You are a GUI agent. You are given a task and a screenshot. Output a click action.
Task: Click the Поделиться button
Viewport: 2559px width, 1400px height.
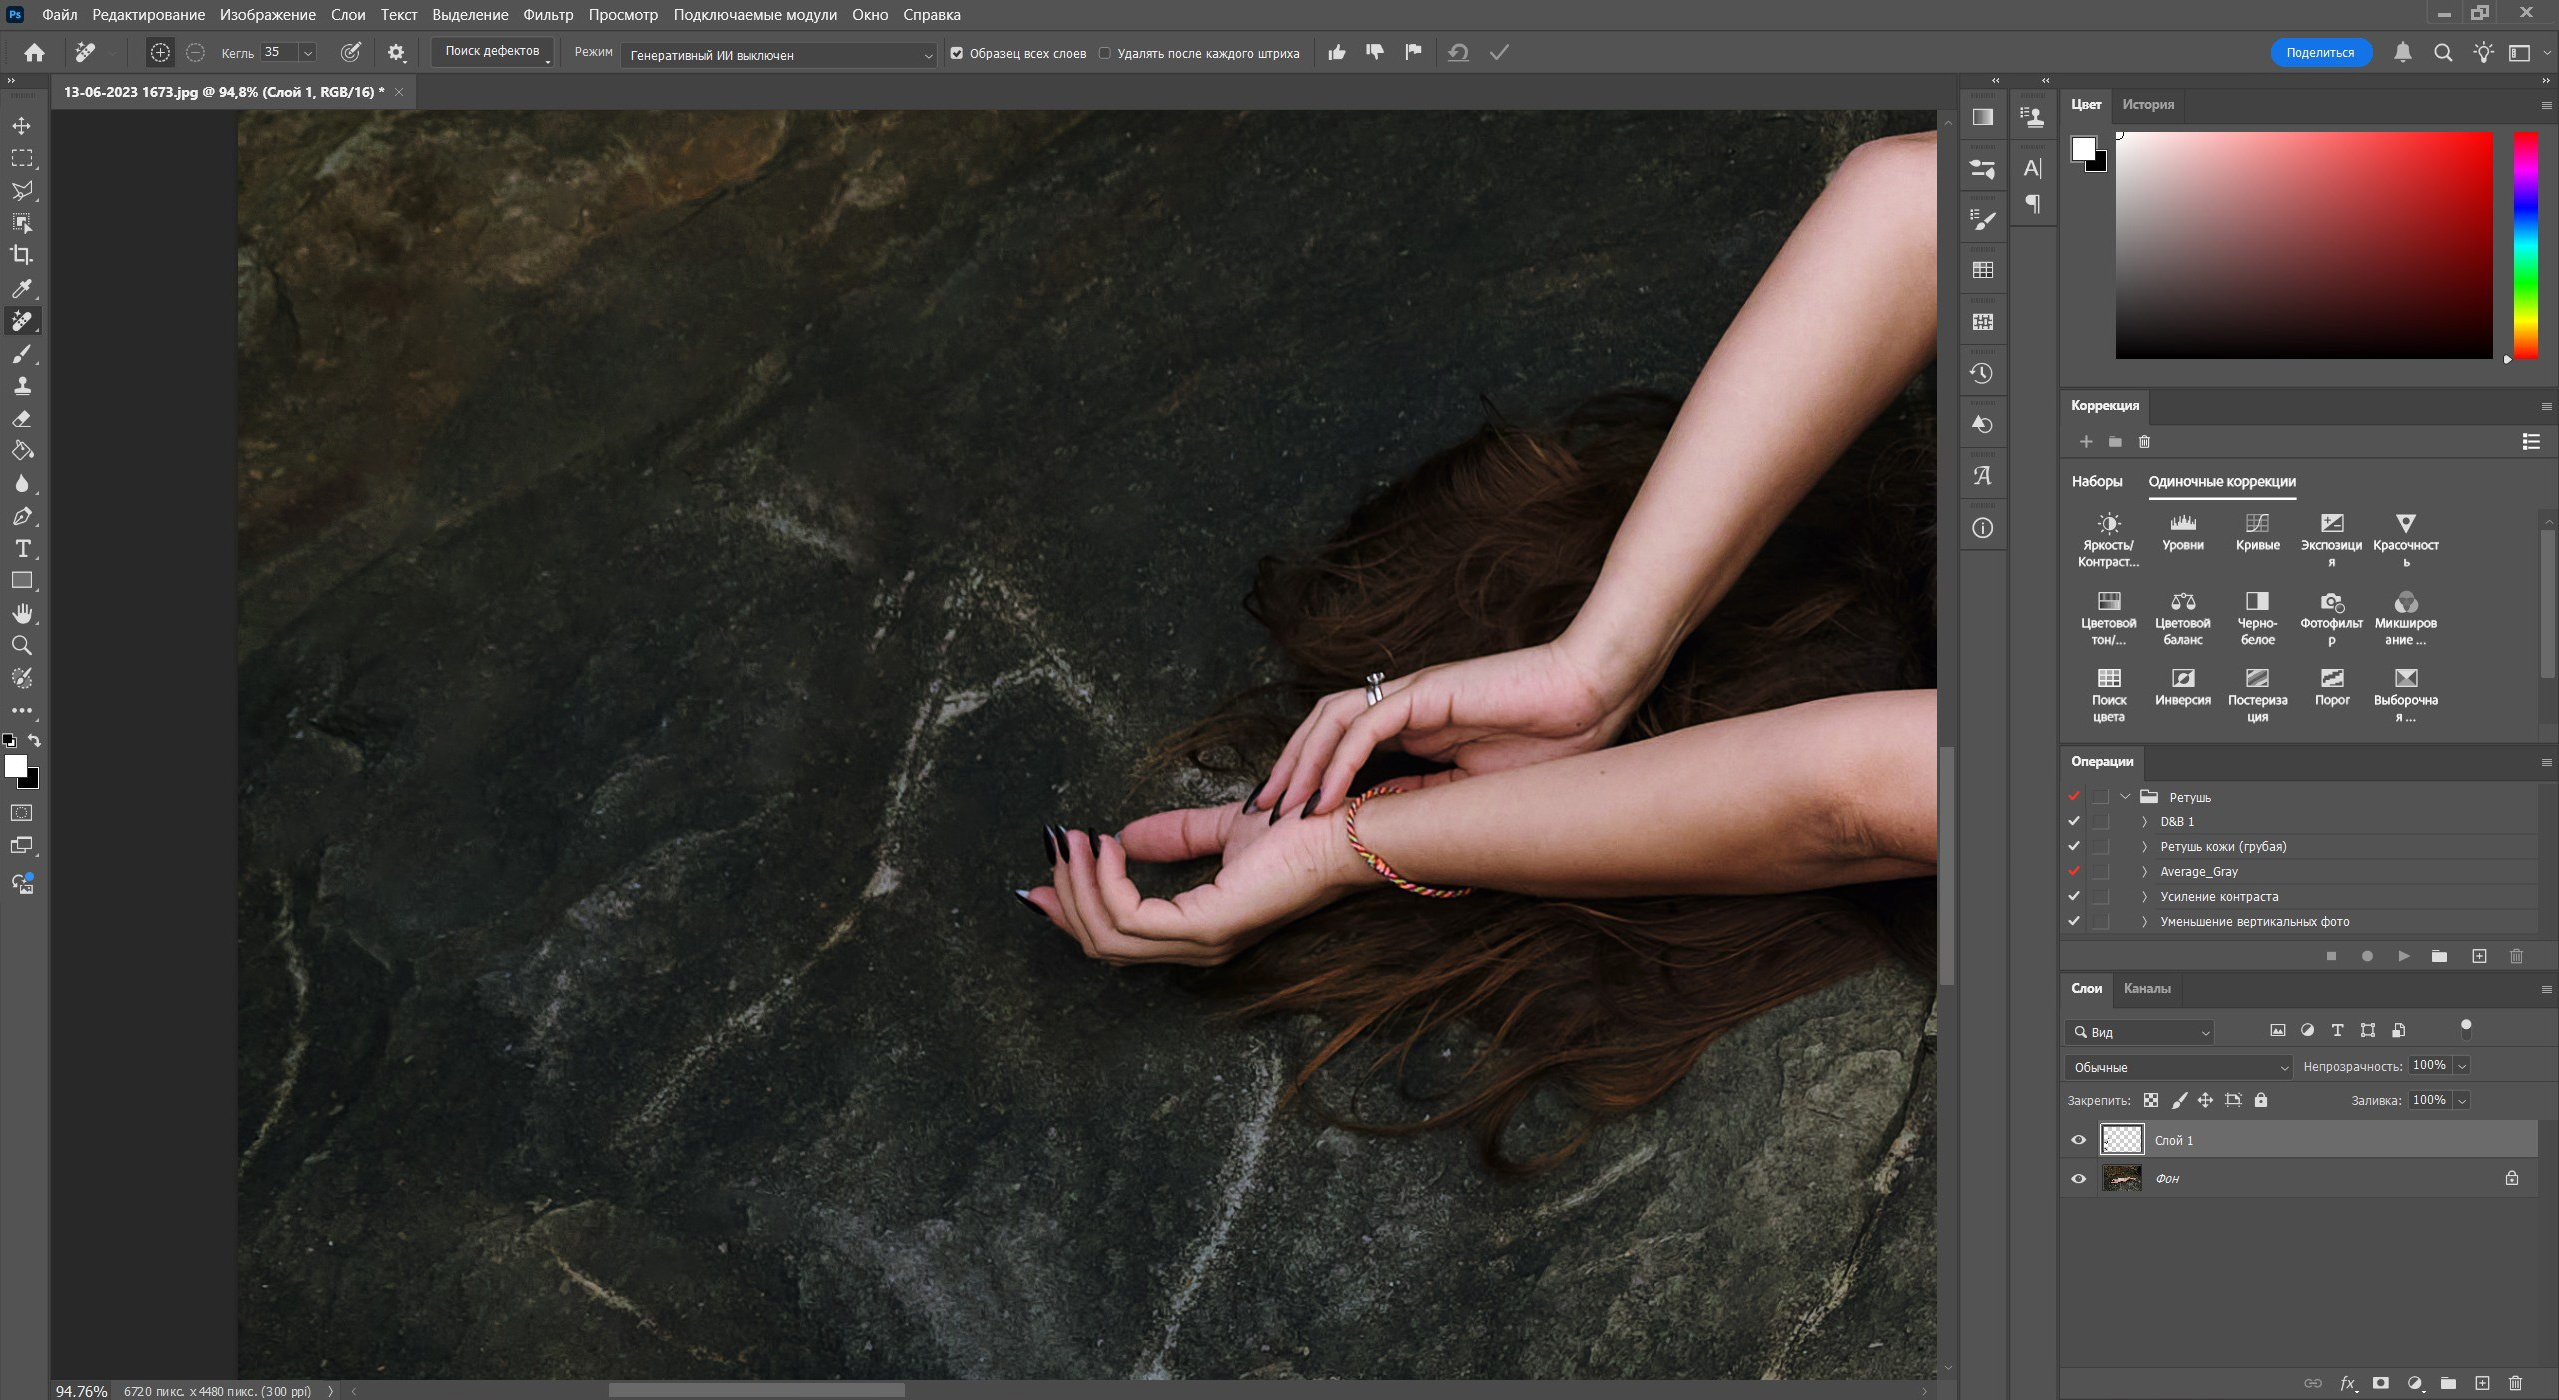coord(2321,52)
